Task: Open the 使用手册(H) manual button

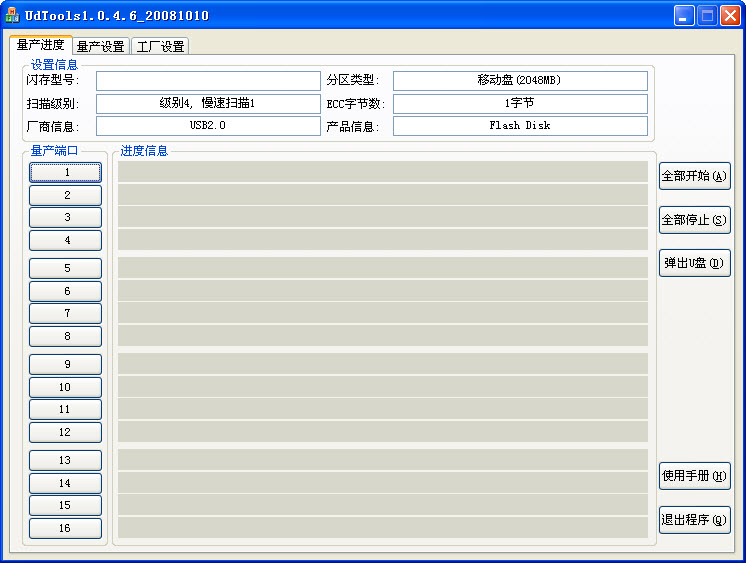Action: 694,476
